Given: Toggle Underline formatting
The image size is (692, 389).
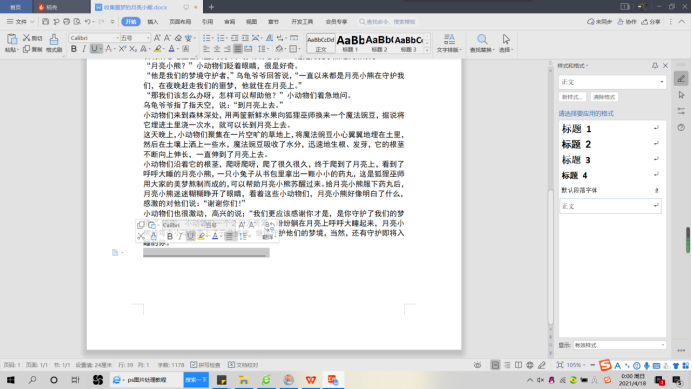Looking at the screenshot, I should 94,49.
